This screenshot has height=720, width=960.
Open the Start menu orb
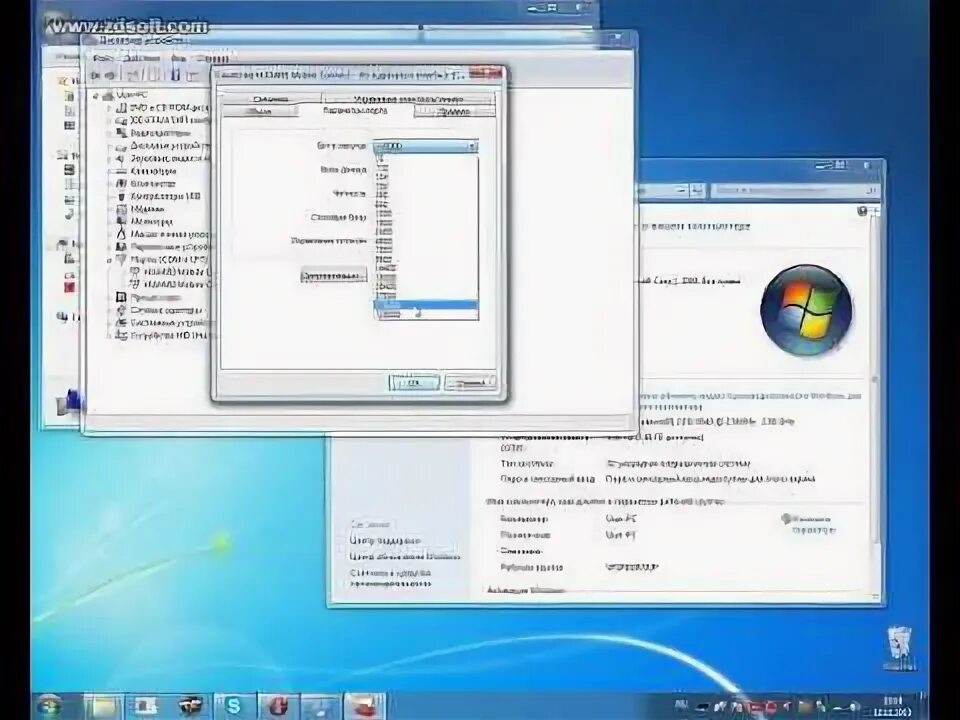tap(50, 706)
